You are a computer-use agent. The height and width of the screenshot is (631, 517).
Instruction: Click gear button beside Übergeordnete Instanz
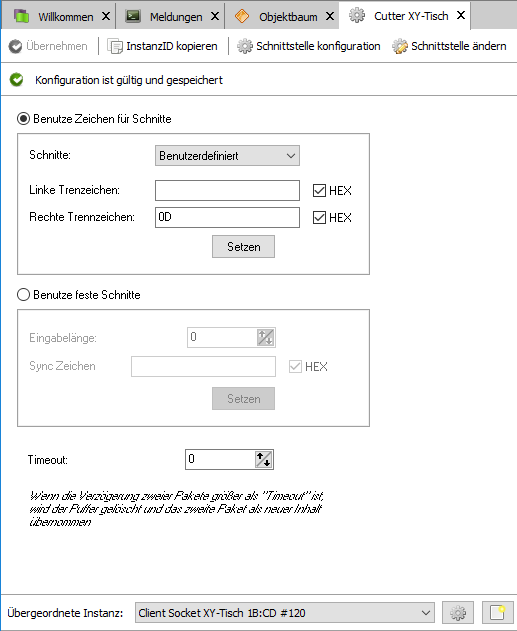pyautogui.click(x=457, y=613)
